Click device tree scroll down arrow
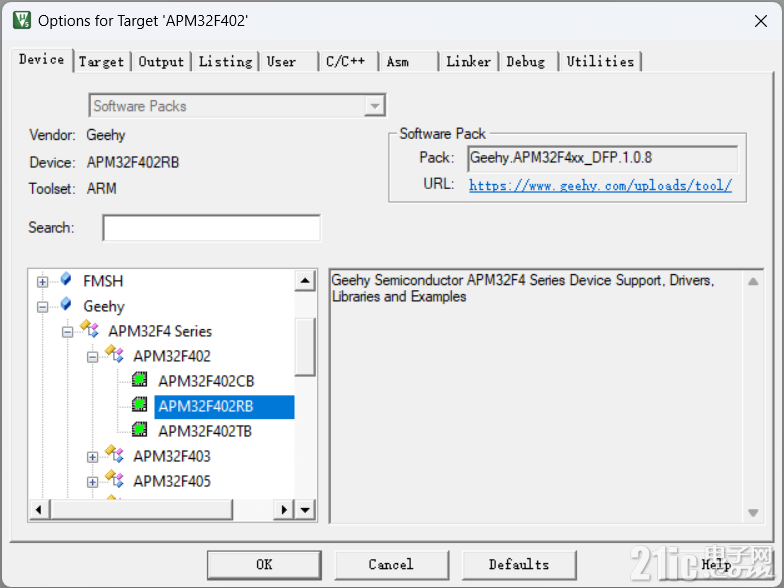 pos(305,510)
